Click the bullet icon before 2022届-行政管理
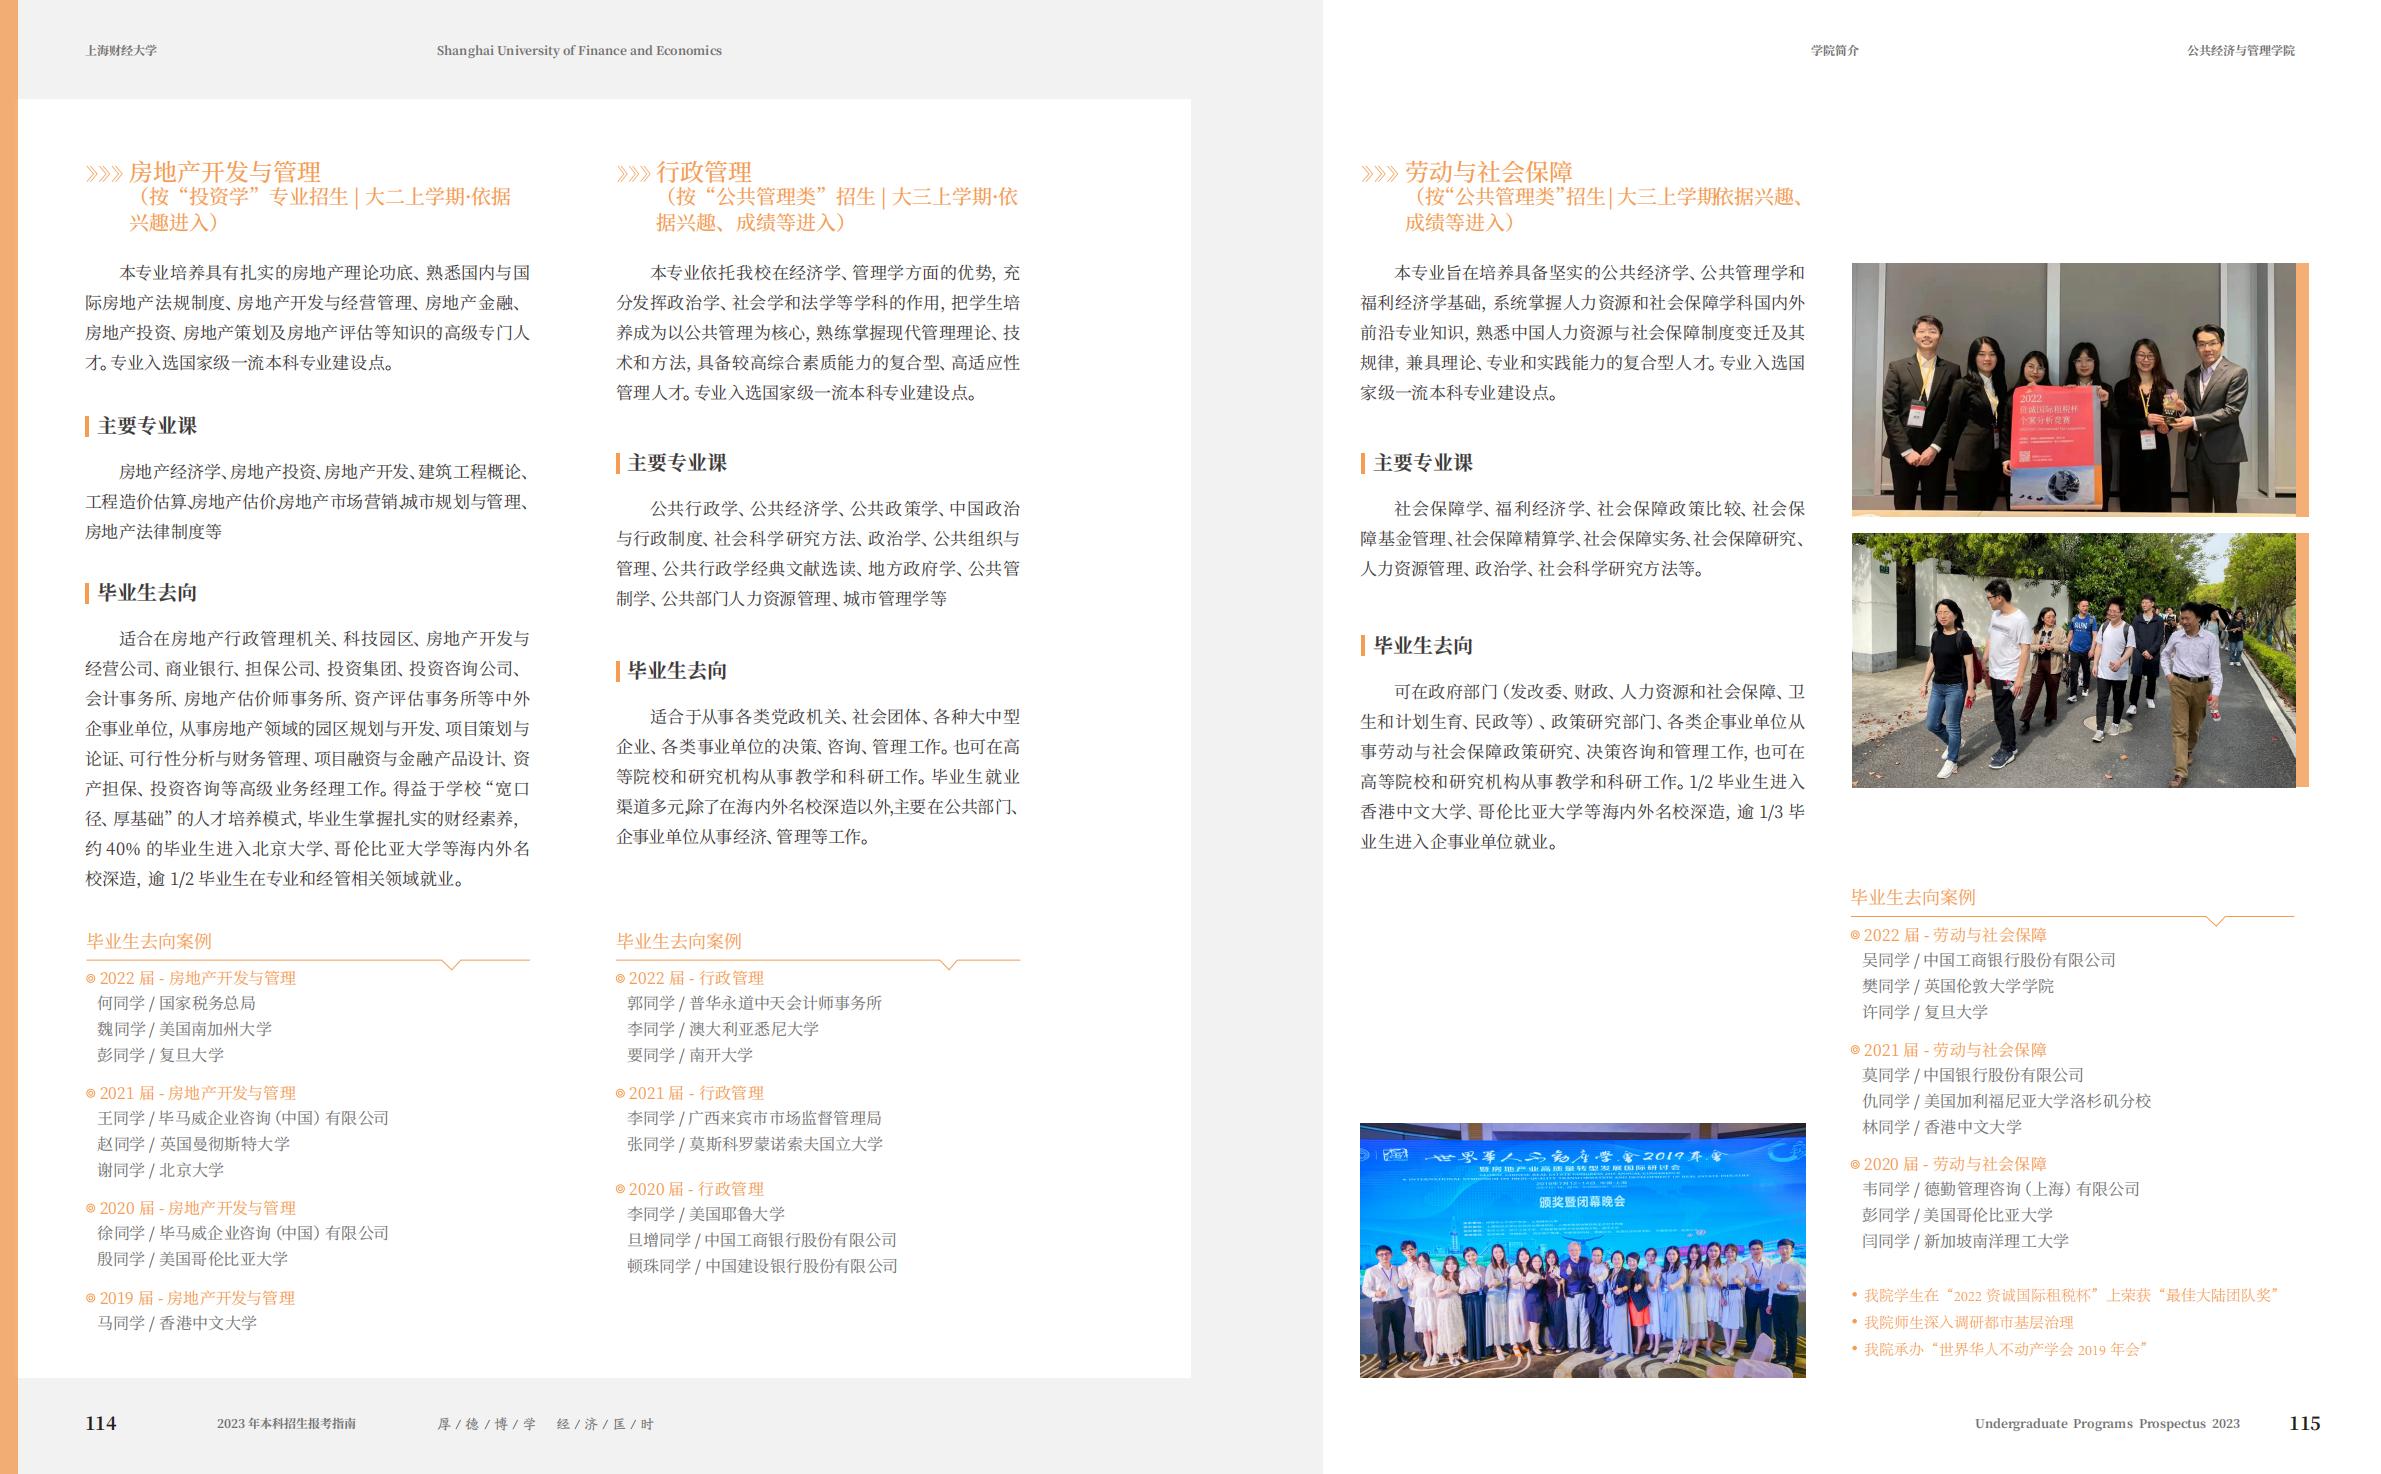Screen dimensions: 2381x1474 click(621, 978)
